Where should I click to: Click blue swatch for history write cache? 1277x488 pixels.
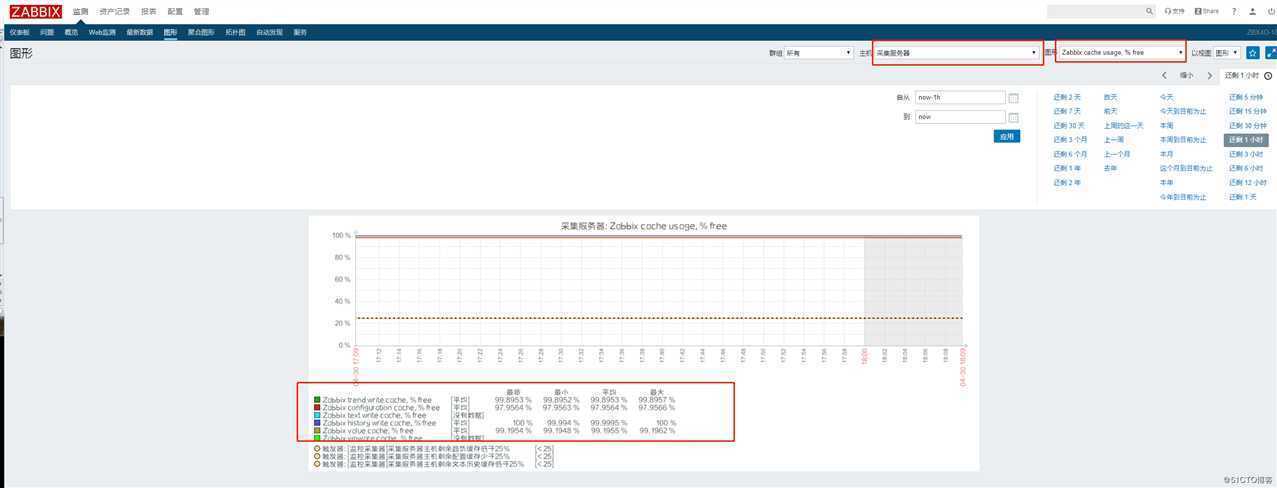[x=317, y=423]
